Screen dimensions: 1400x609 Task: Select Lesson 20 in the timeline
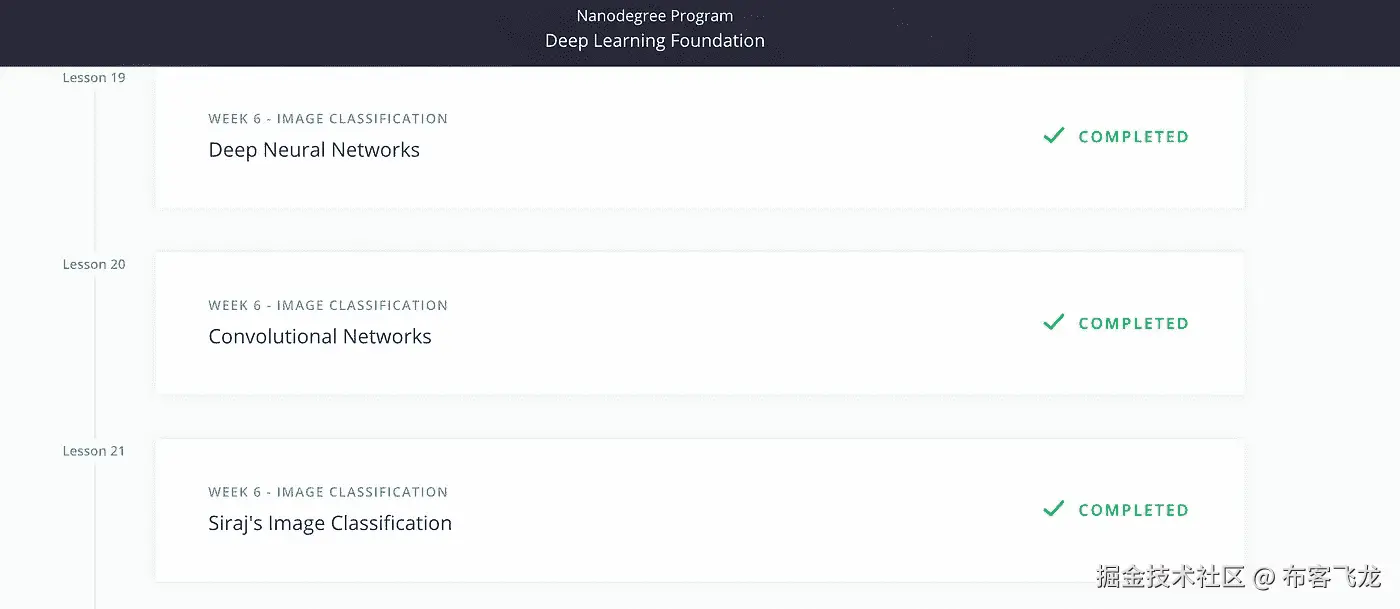94,265
